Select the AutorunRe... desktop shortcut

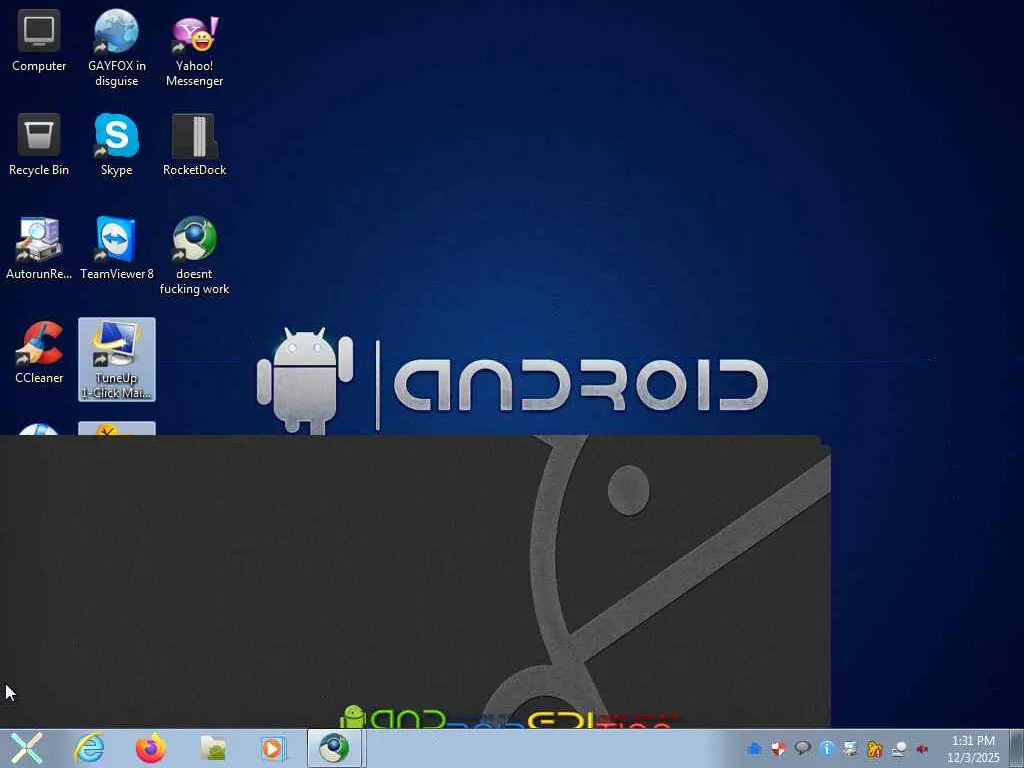pyautogui.click(x=39, y=249)
